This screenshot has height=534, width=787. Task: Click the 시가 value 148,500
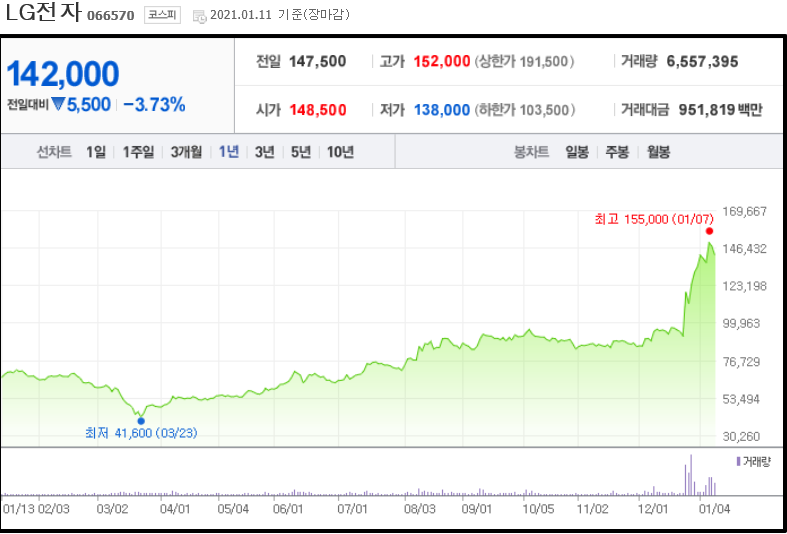[x=318, y=110]
